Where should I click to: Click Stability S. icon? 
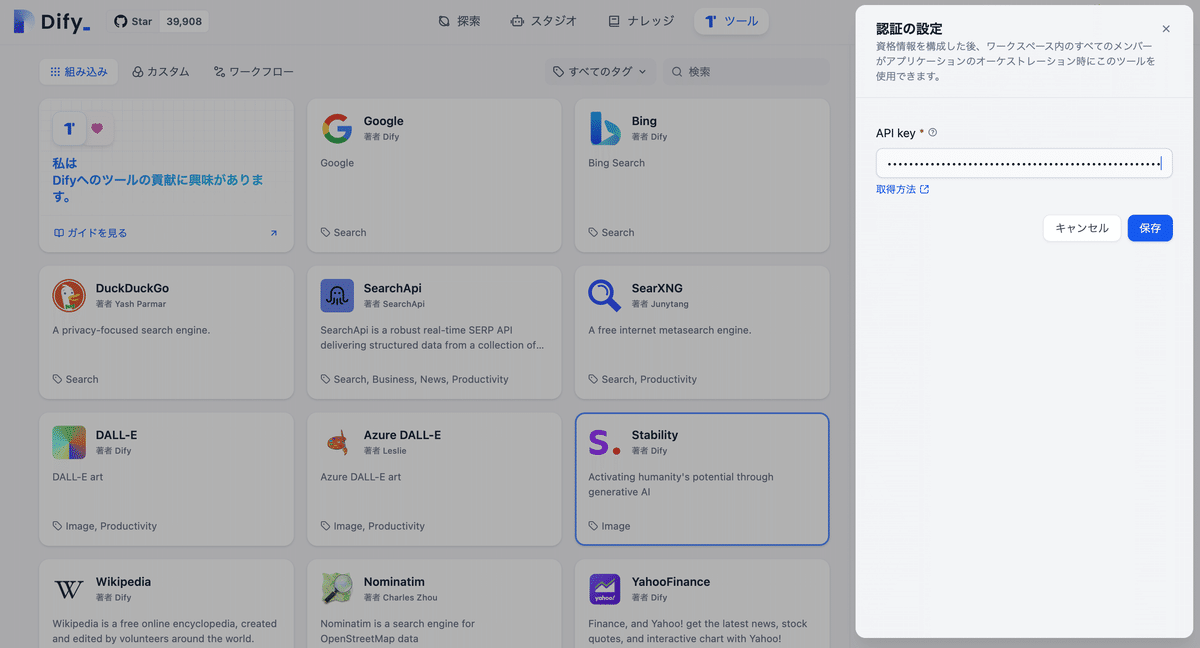605,442
